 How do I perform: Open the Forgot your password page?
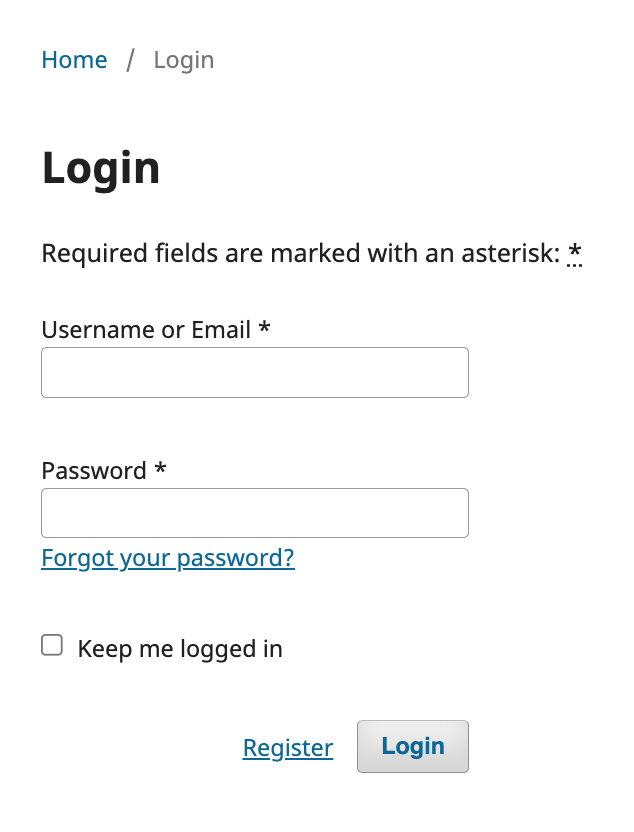click(x=167, y=557)
